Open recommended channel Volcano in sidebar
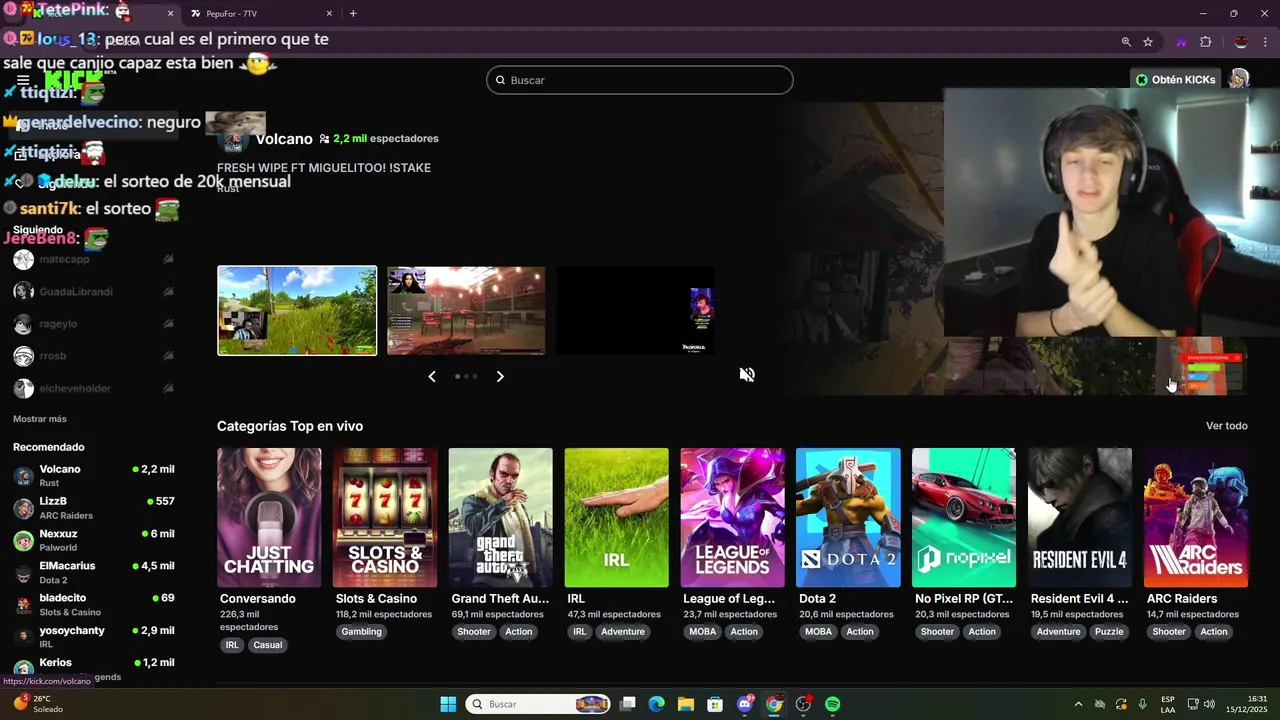1280x720 pixels. tap(95, 475)
